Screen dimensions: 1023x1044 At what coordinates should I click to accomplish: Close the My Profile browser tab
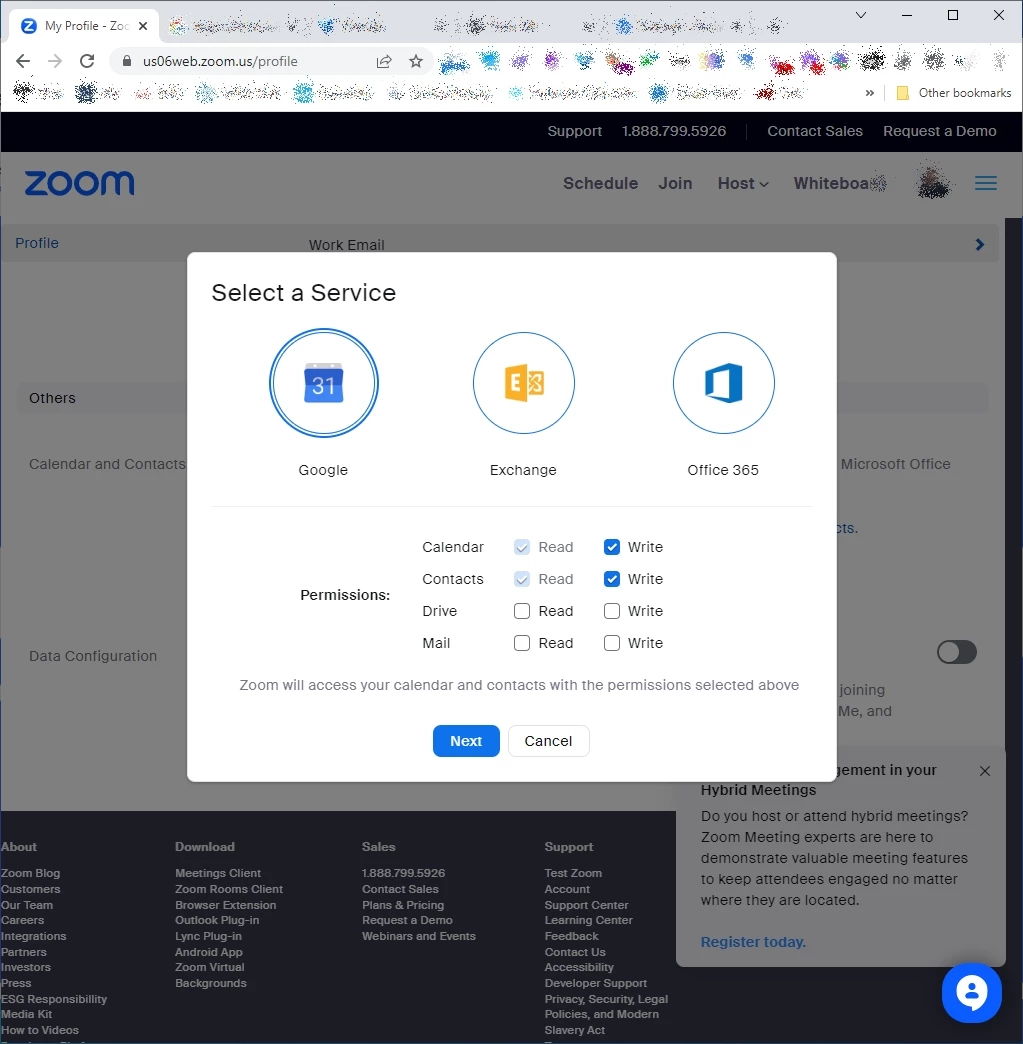tap(143, 26)
